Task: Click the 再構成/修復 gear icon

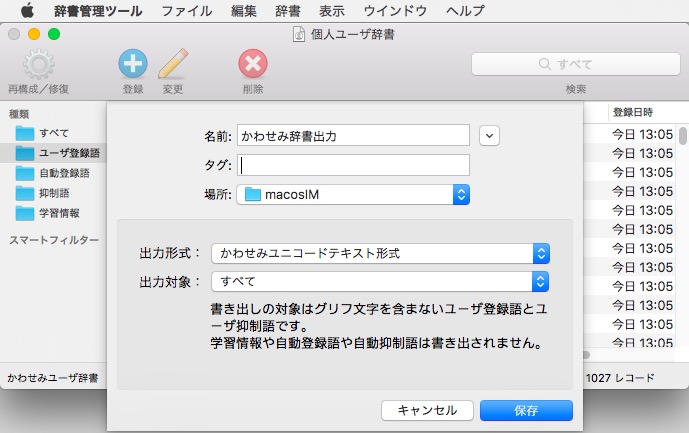Action: pos(39,64)
